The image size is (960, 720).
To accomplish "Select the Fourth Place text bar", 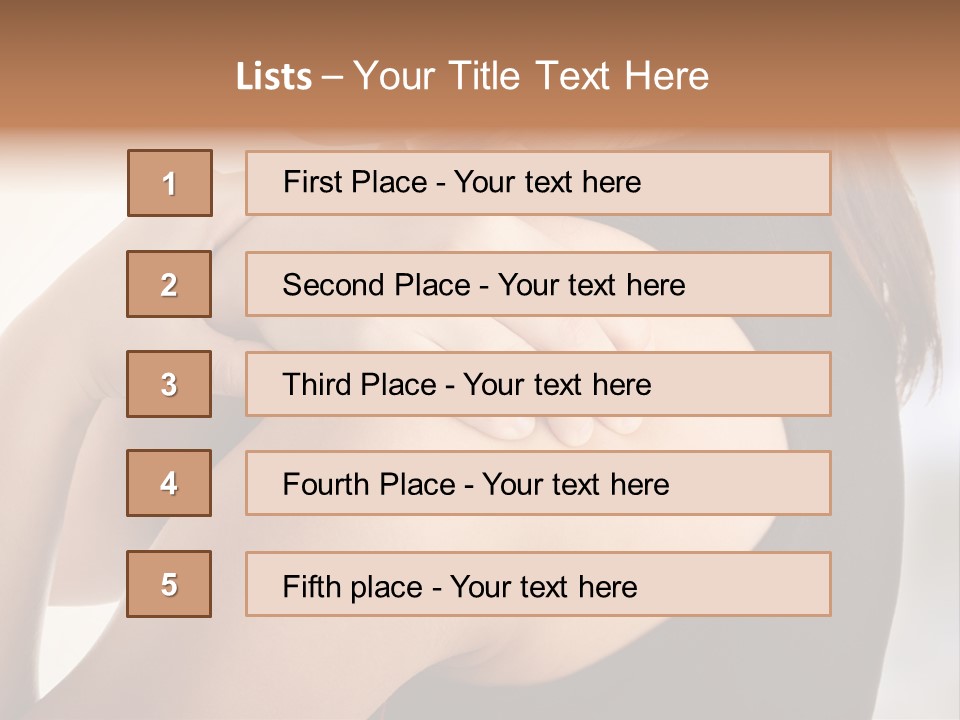I will 538,483.
